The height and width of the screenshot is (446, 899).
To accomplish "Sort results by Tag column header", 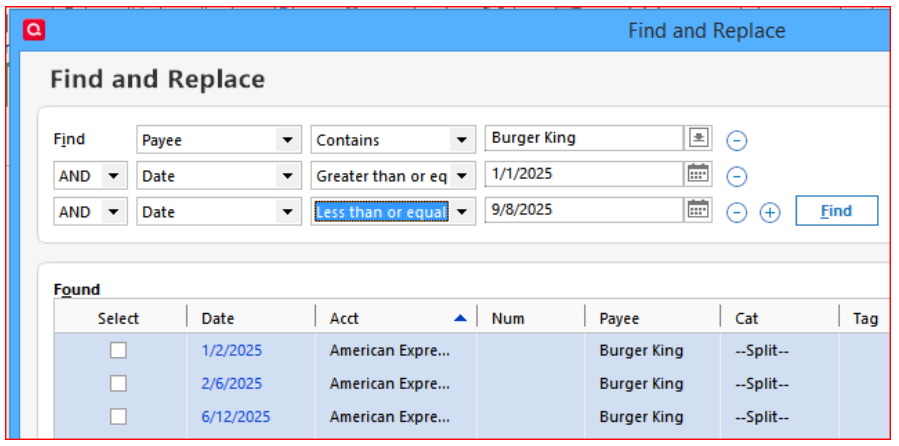I will 865,318.
